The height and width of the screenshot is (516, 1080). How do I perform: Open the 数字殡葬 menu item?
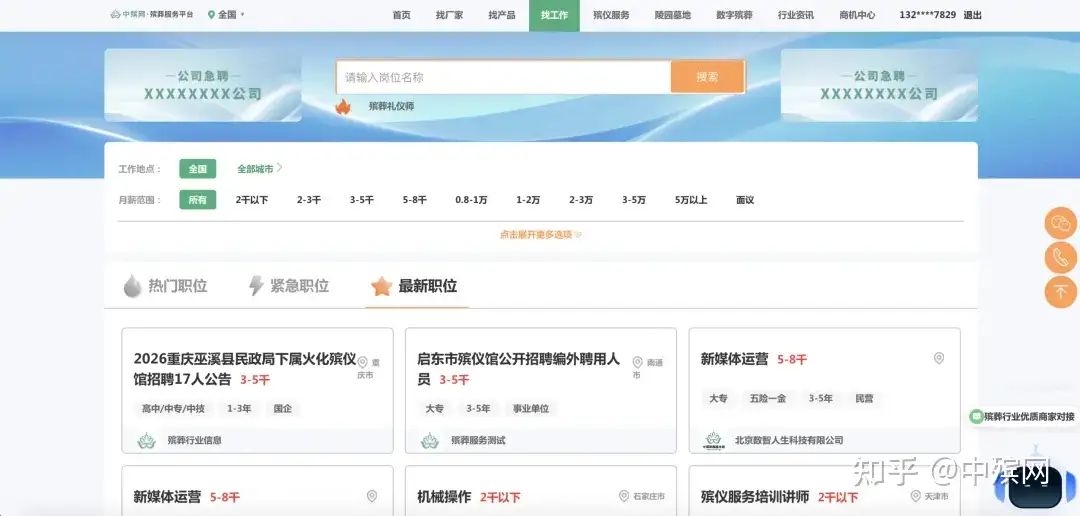pos(734,15)
